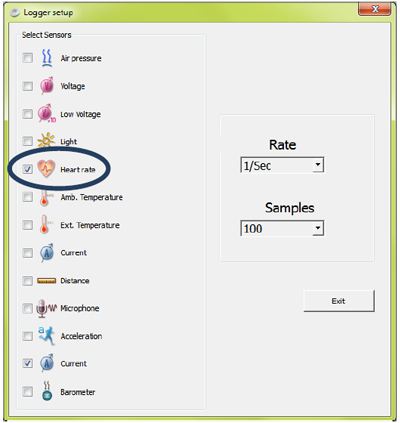Click the Low Voltage sensor icon

point(47,114)
